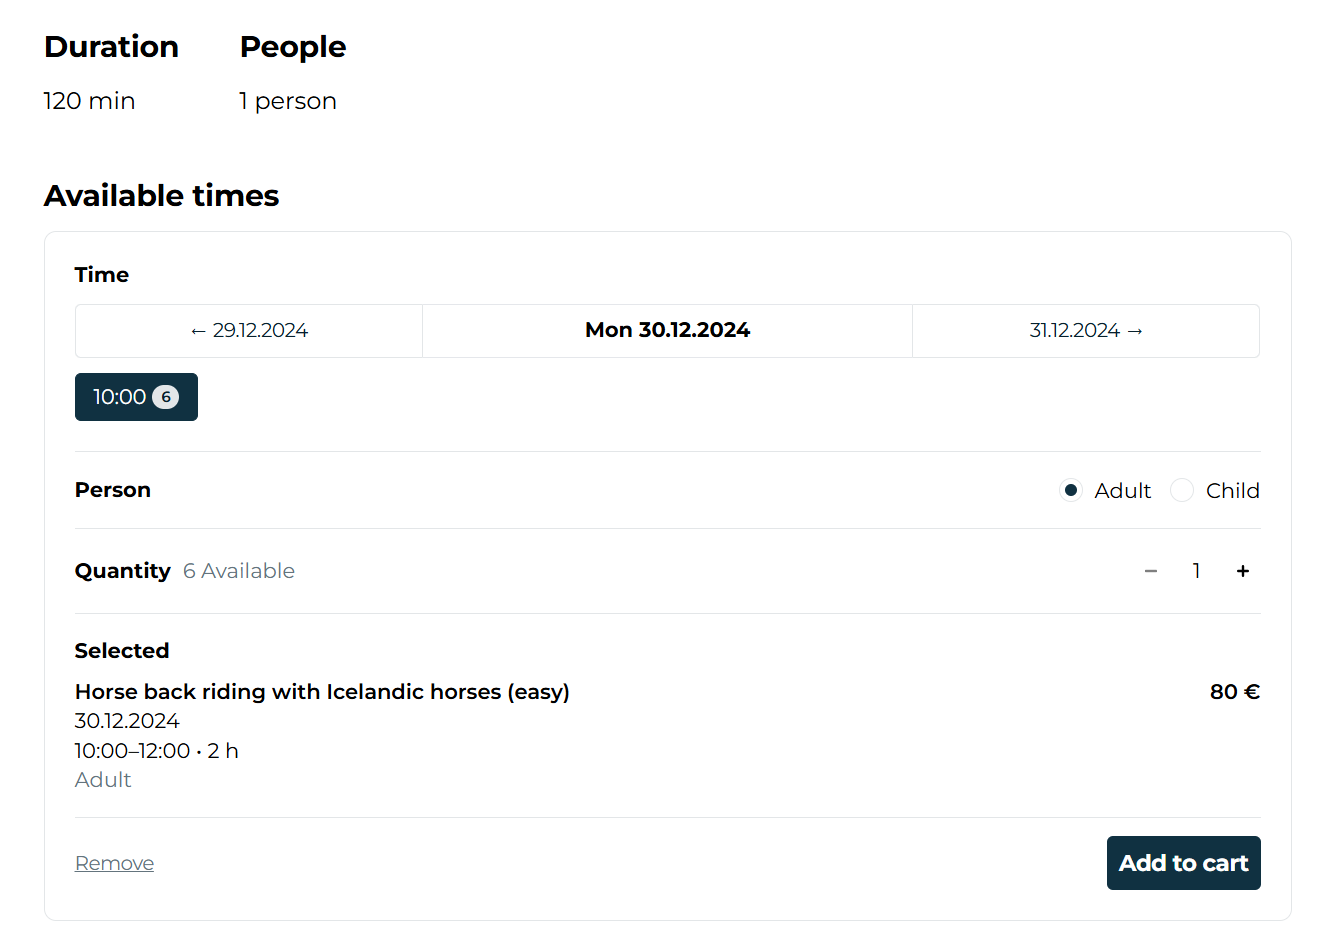Screen dimensions: 1318x931
Task: Click the "Available times" heading
Action: [x=161, y=196]
